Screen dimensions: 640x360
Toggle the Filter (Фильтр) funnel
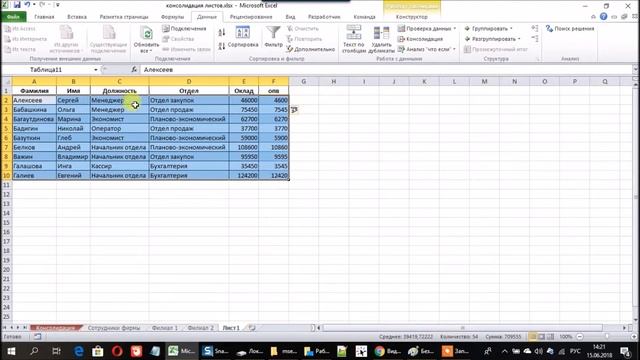pos(273,37)
